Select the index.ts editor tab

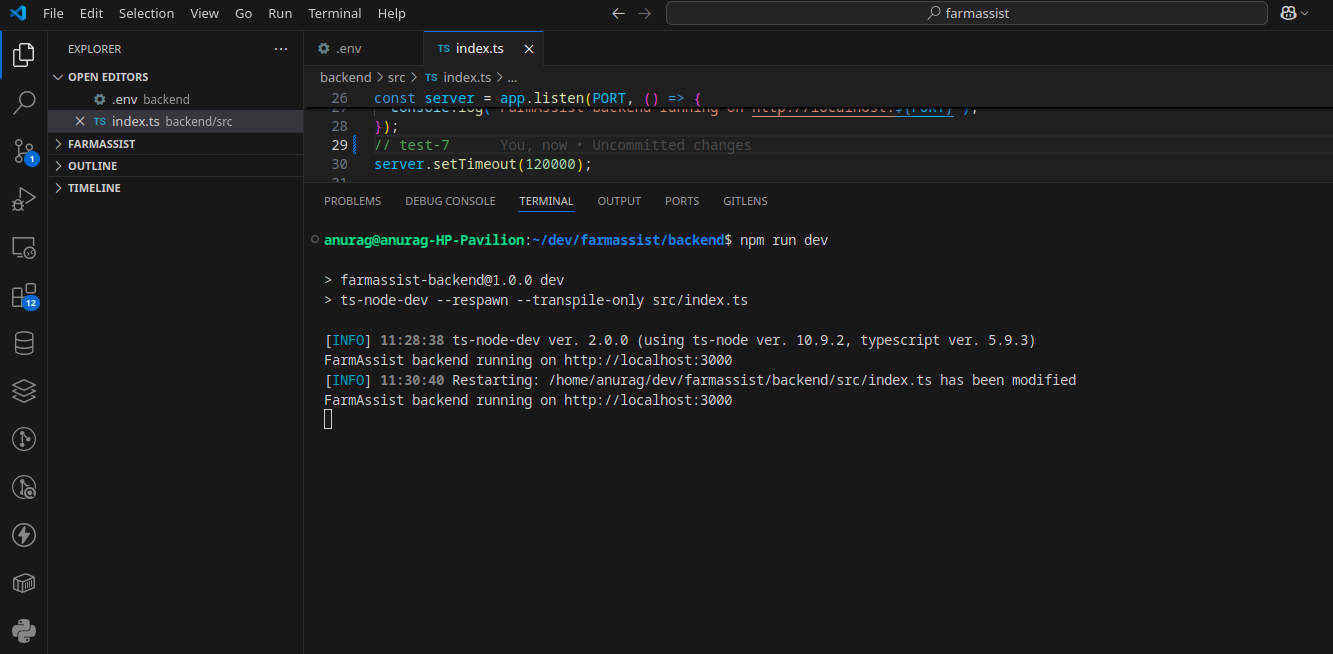pos(484,48)
